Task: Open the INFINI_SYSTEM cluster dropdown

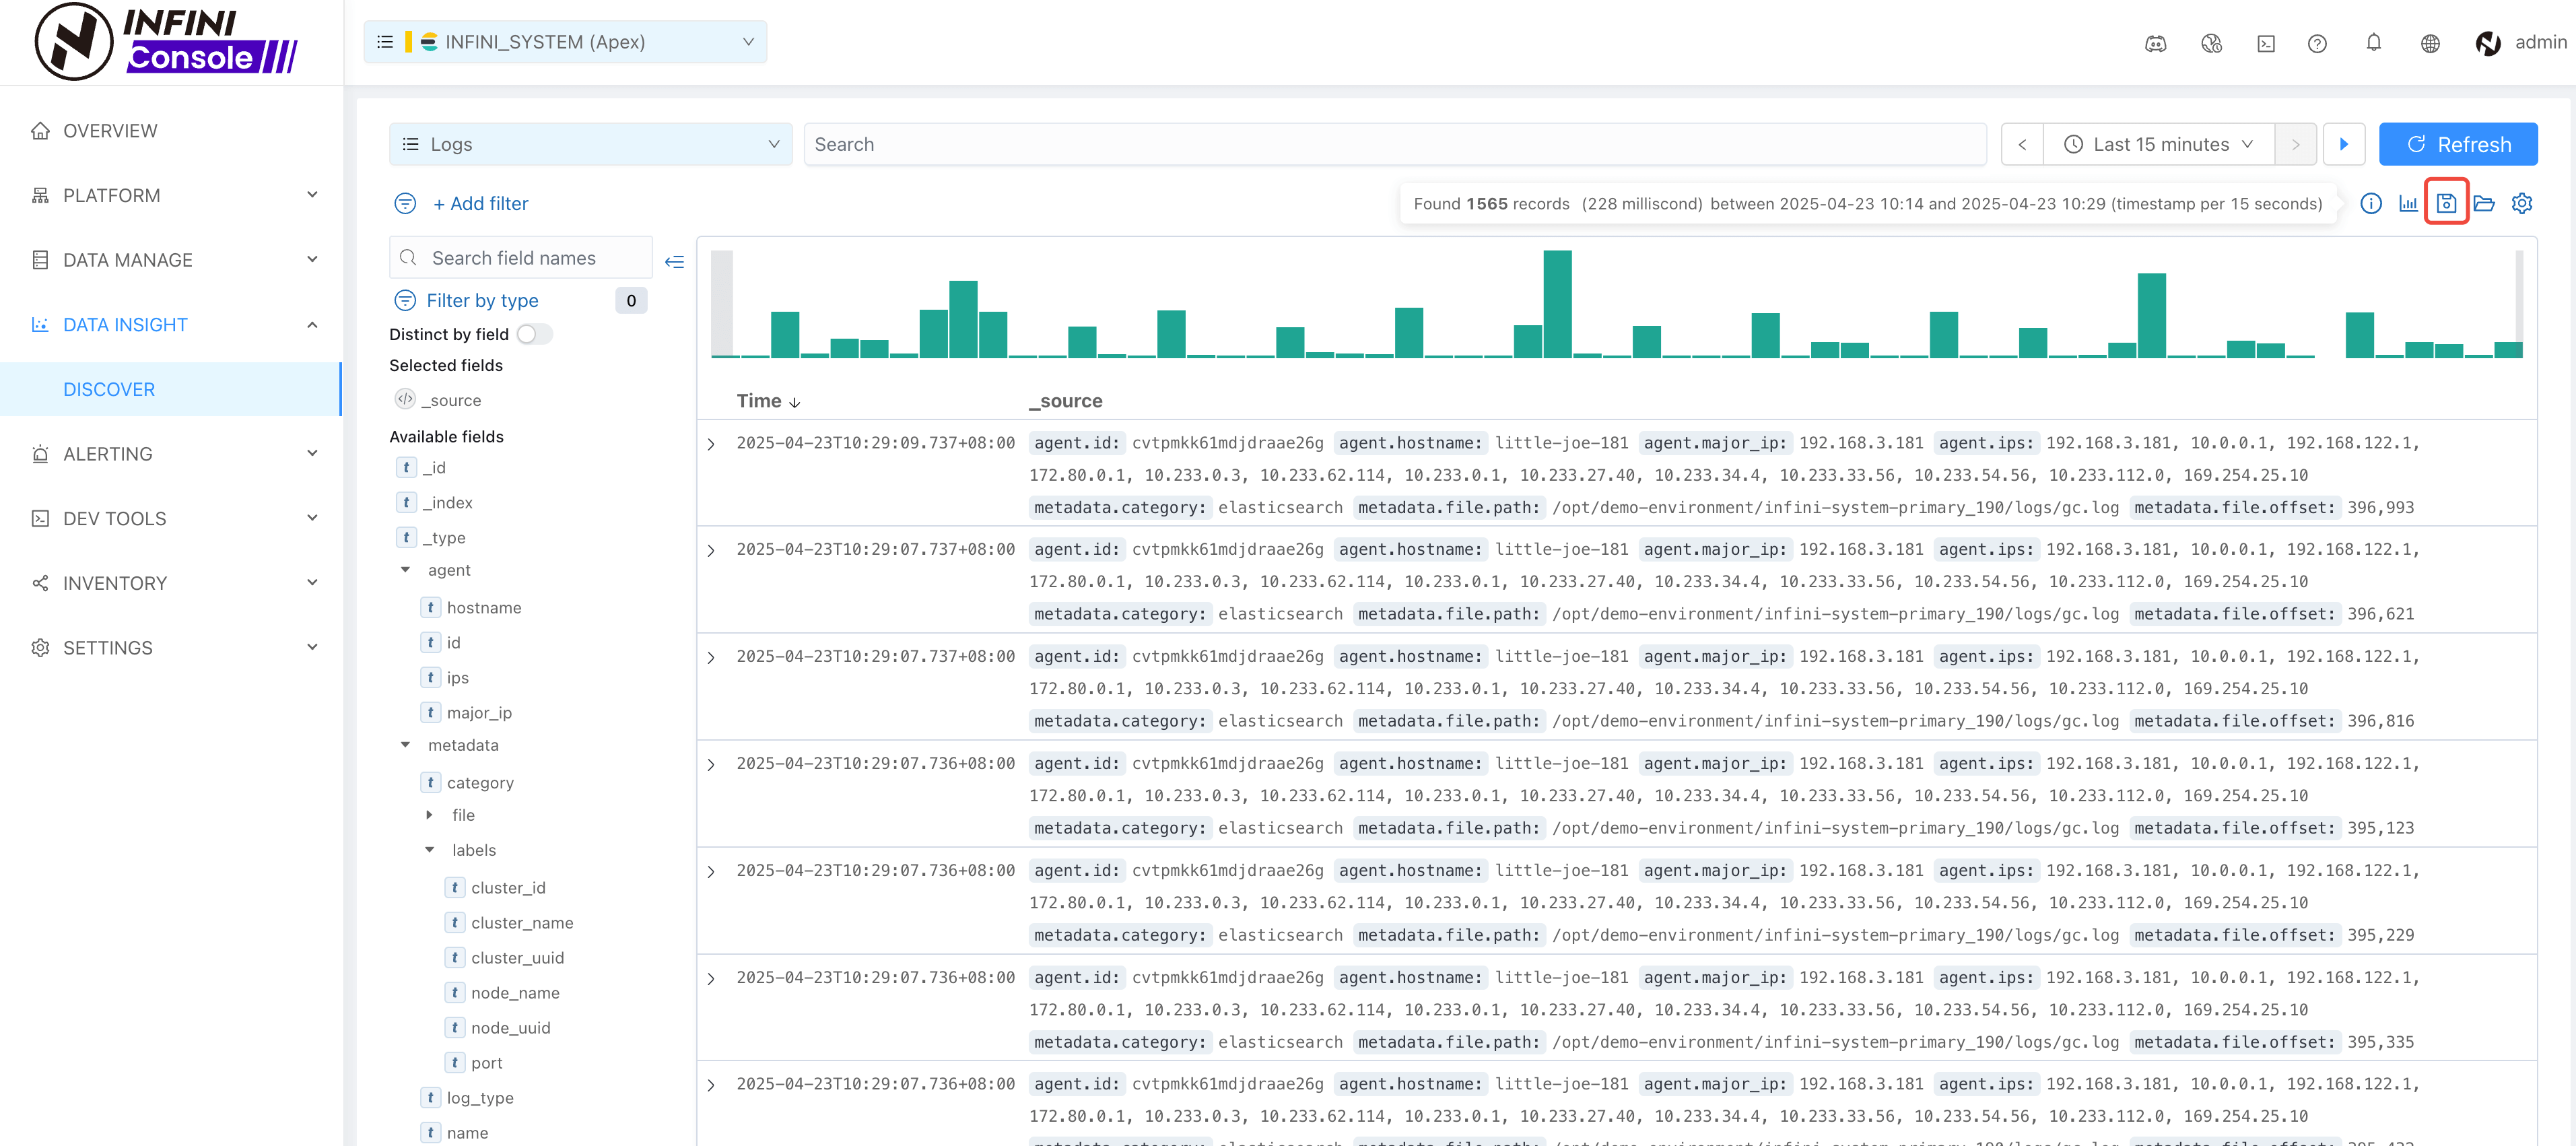Action: click(x=565, y=42)
